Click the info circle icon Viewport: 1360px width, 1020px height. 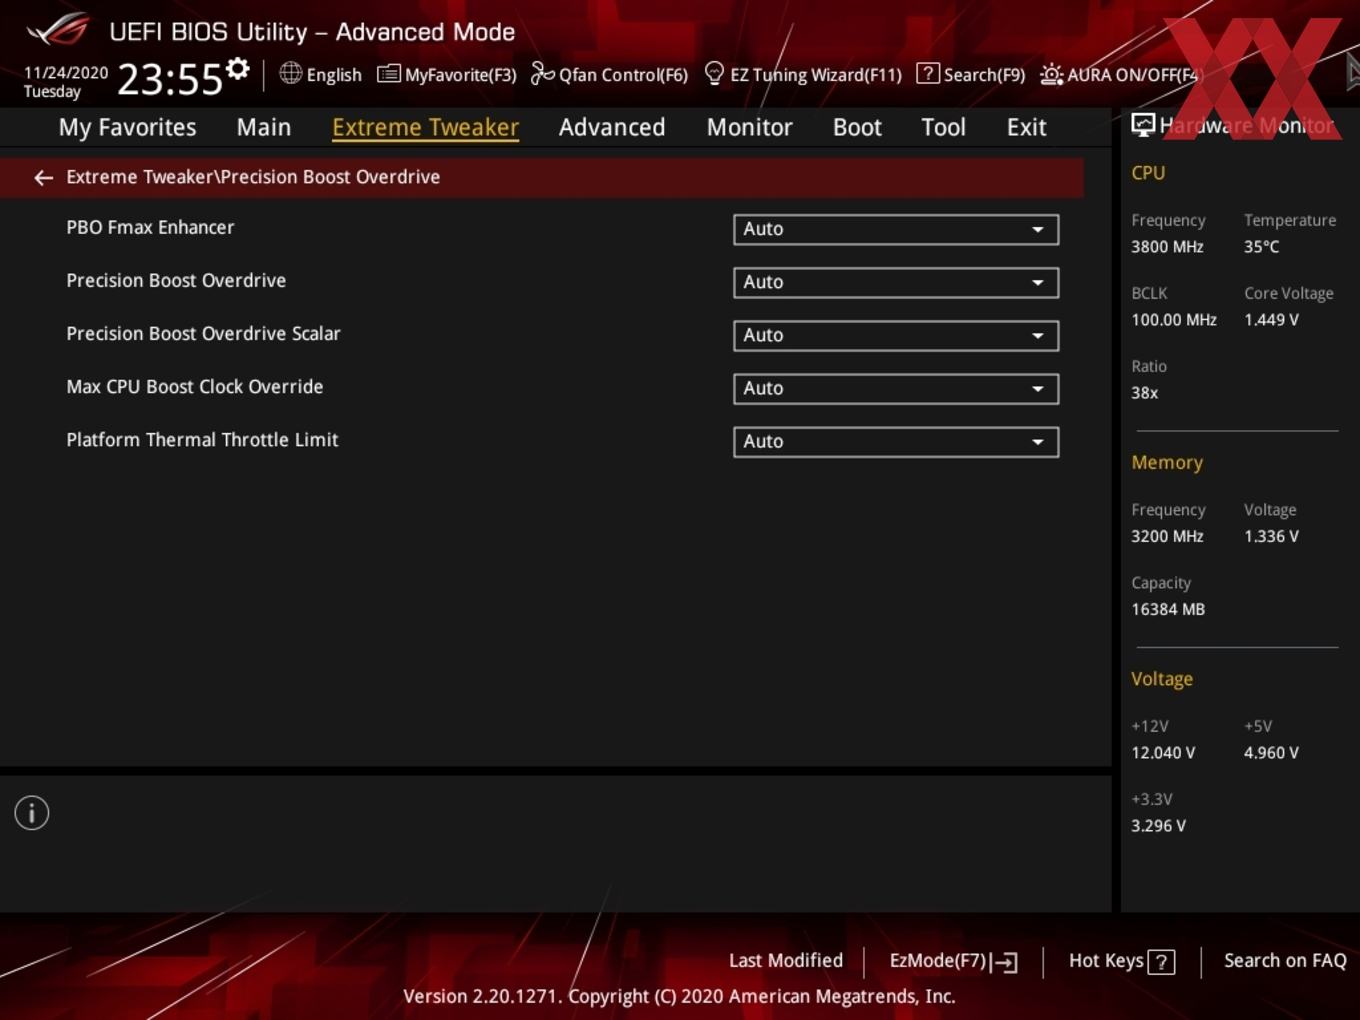(32, 813)
